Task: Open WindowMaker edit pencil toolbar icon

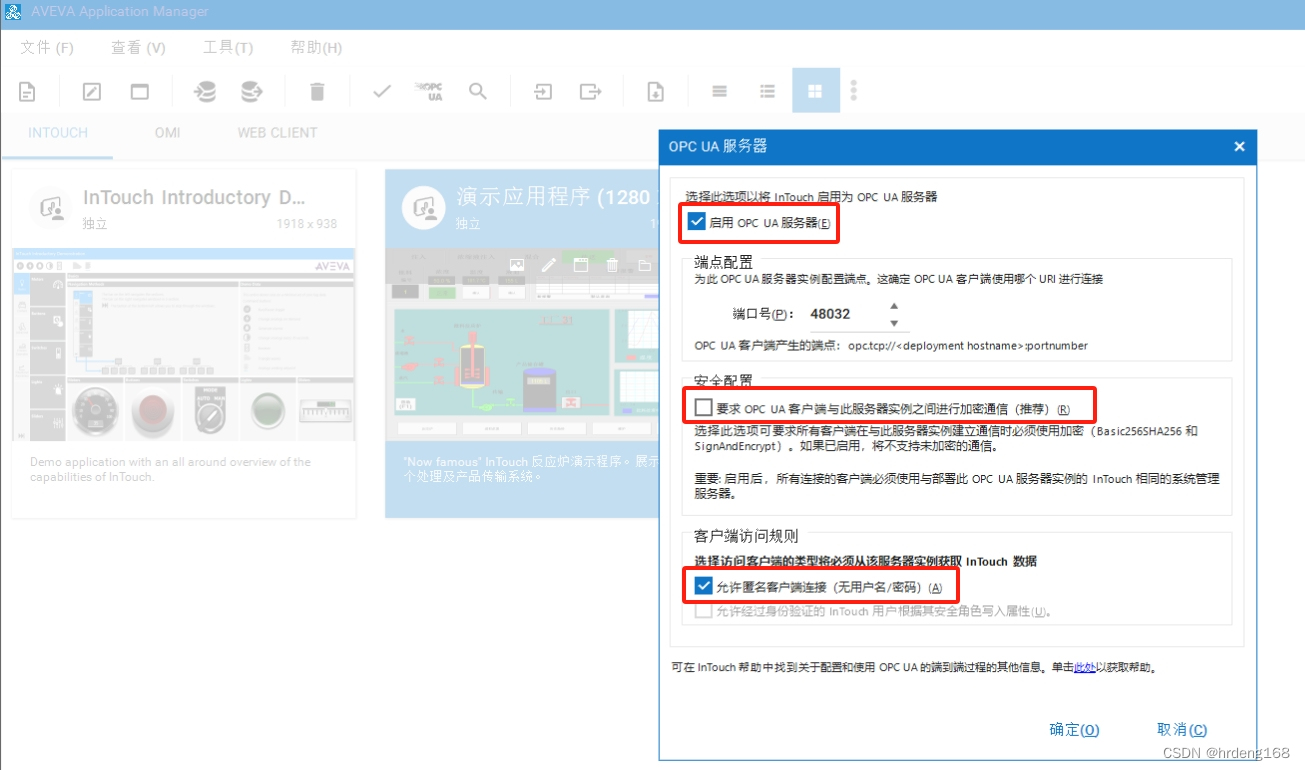Action: pos(92,92)
